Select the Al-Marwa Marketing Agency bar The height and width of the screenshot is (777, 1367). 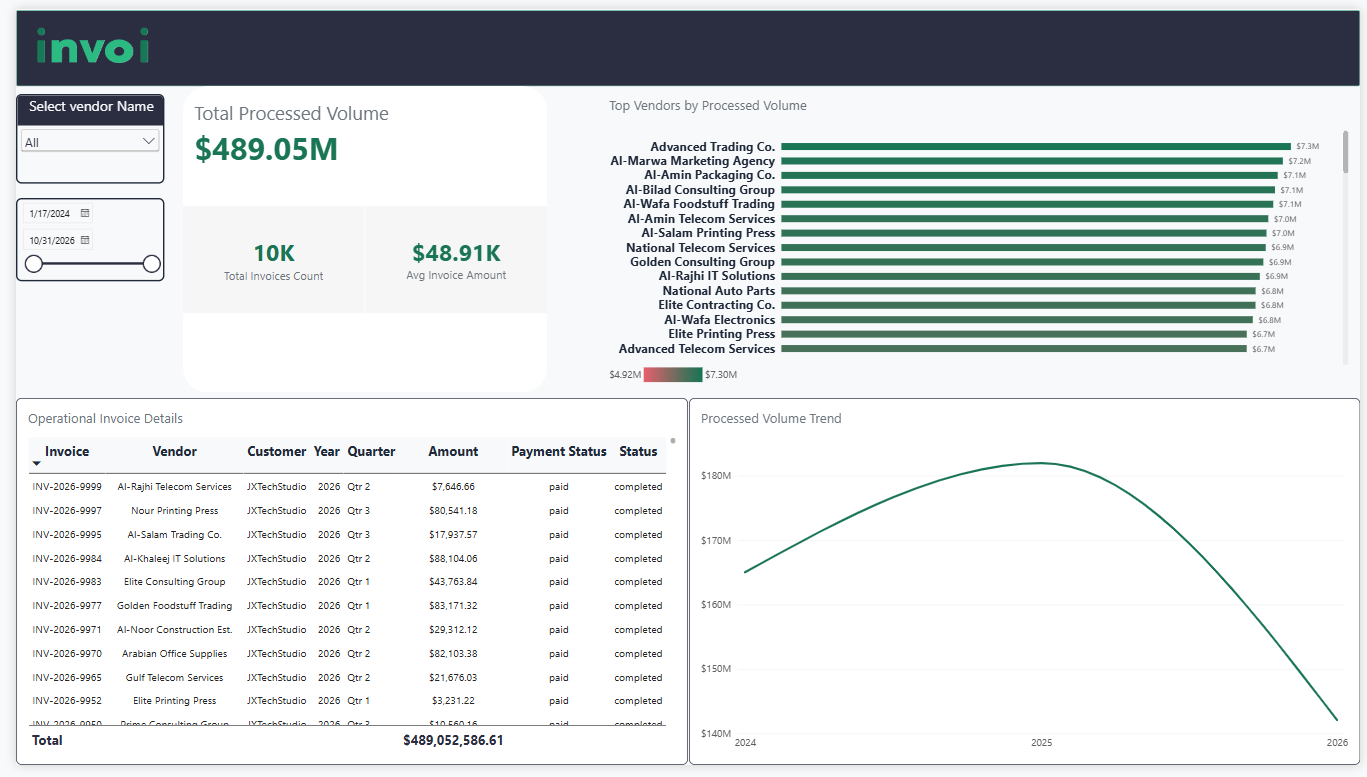click(x=1032, y=161)
